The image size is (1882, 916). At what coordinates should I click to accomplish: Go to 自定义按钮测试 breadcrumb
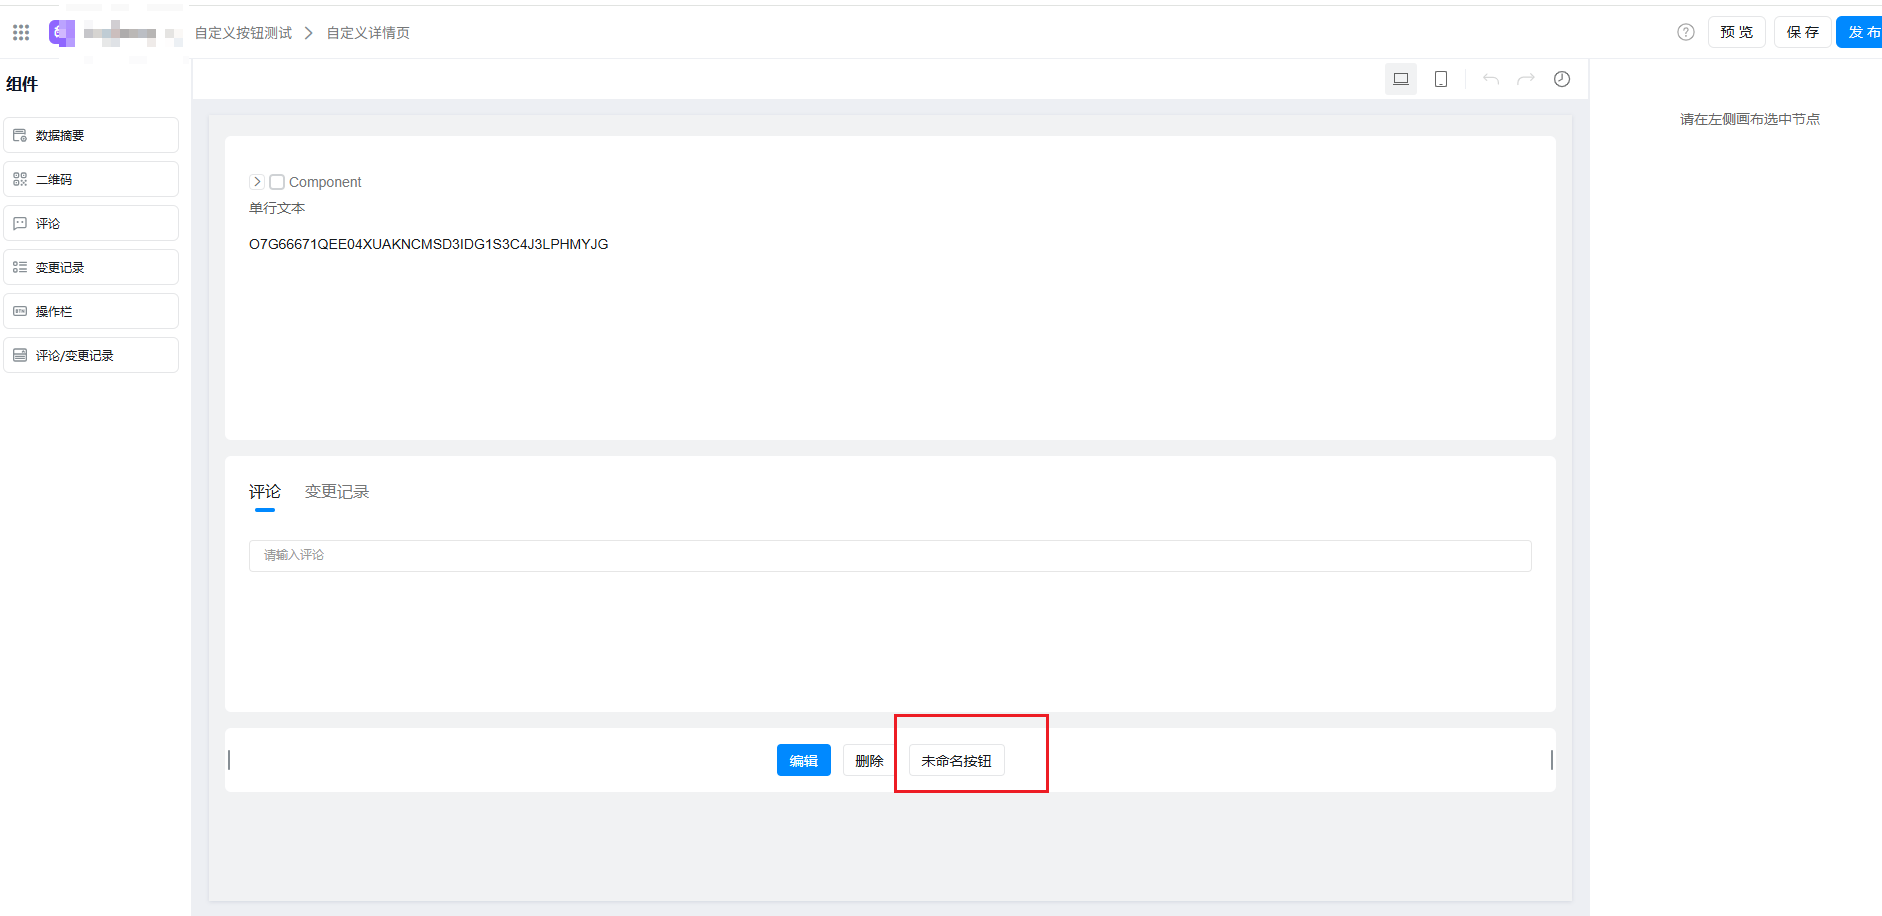[243, 33]
